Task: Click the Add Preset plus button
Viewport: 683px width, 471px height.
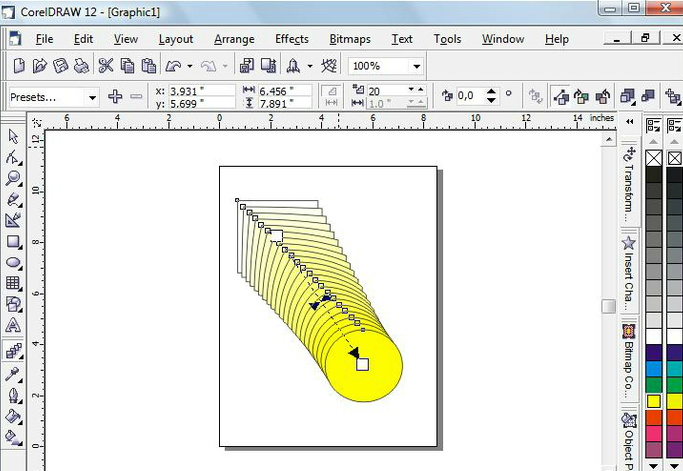Action: tap(115, 96)
